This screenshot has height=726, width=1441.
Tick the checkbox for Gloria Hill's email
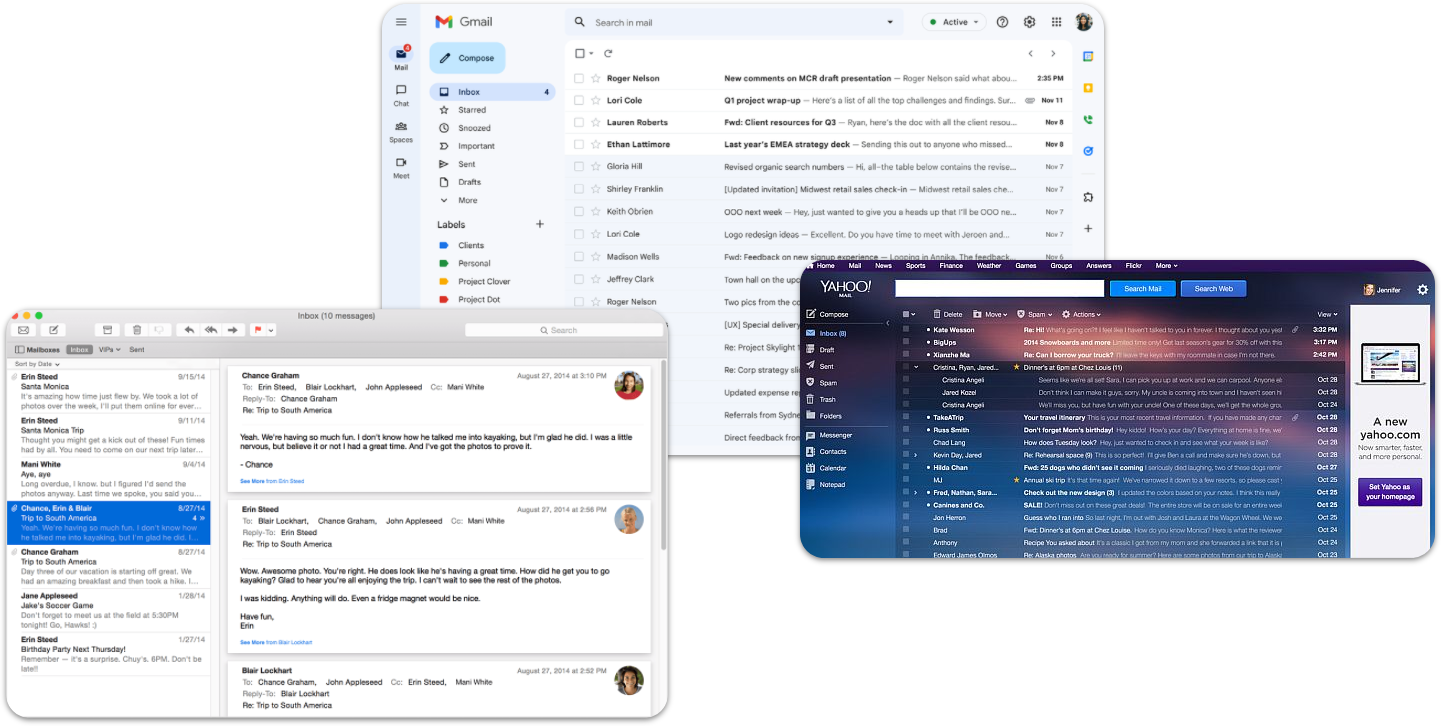pos(579,166)
